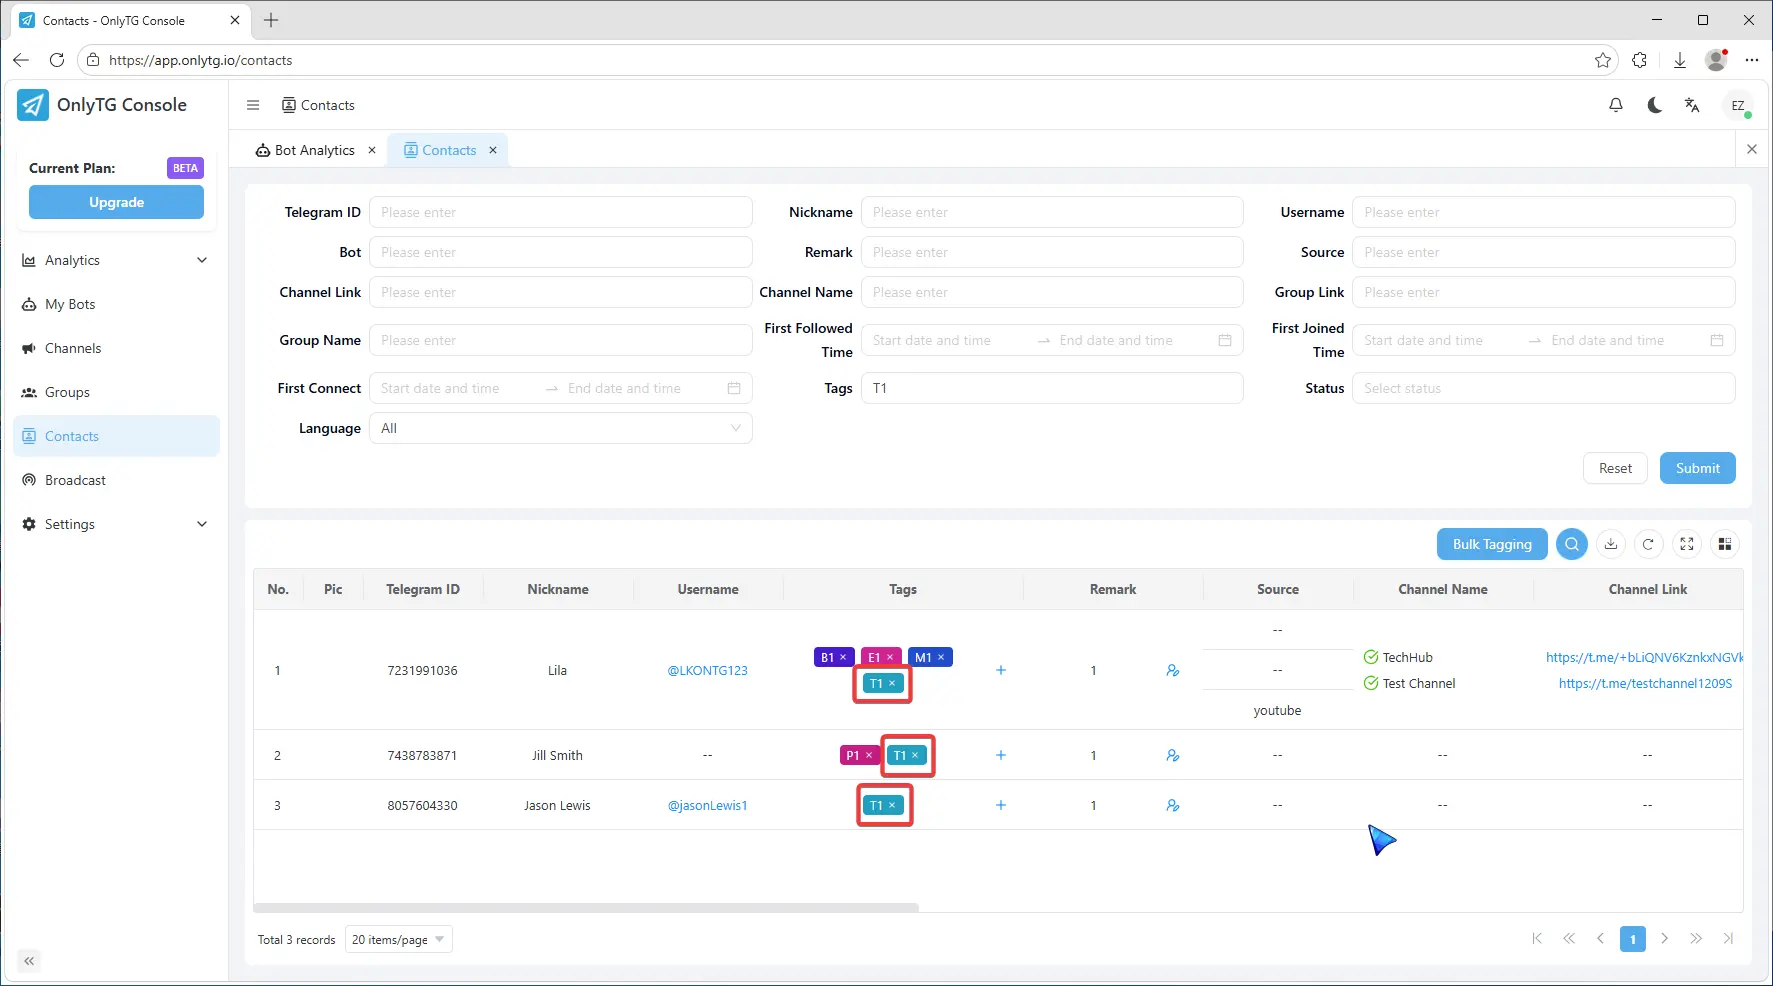Click the notification bell icon
This screenshot has width=1773, height=986.
(1615, 105)
